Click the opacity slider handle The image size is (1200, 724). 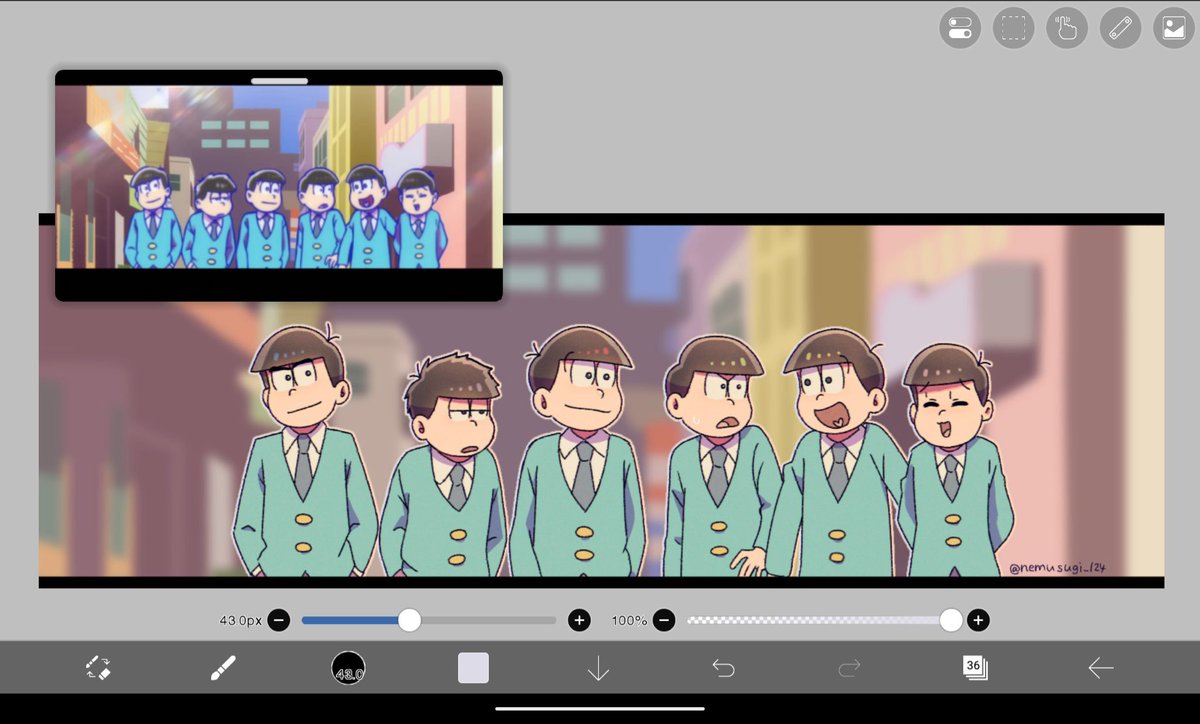[x=951, y=621]
